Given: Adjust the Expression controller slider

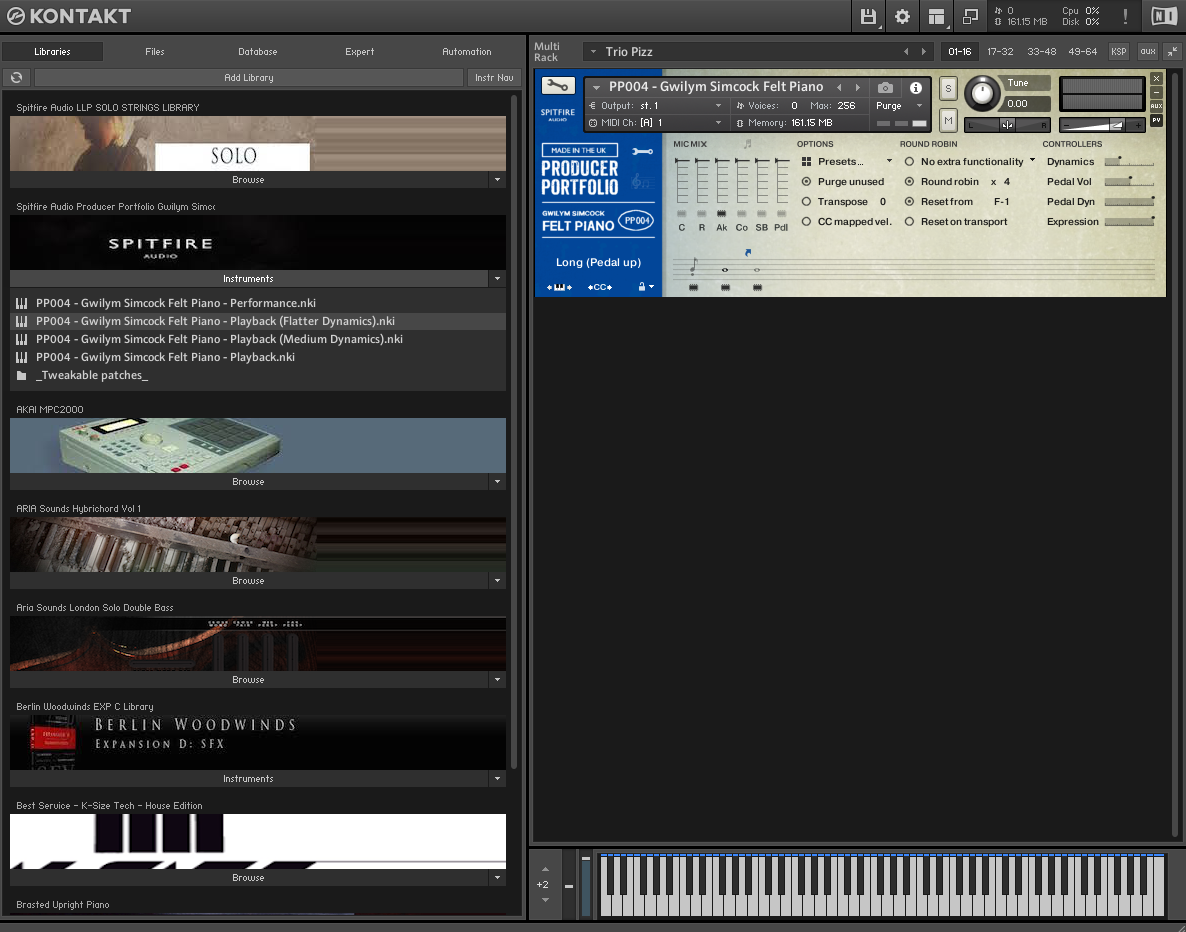Looking at the screenshot, I should pos(1129,222).
